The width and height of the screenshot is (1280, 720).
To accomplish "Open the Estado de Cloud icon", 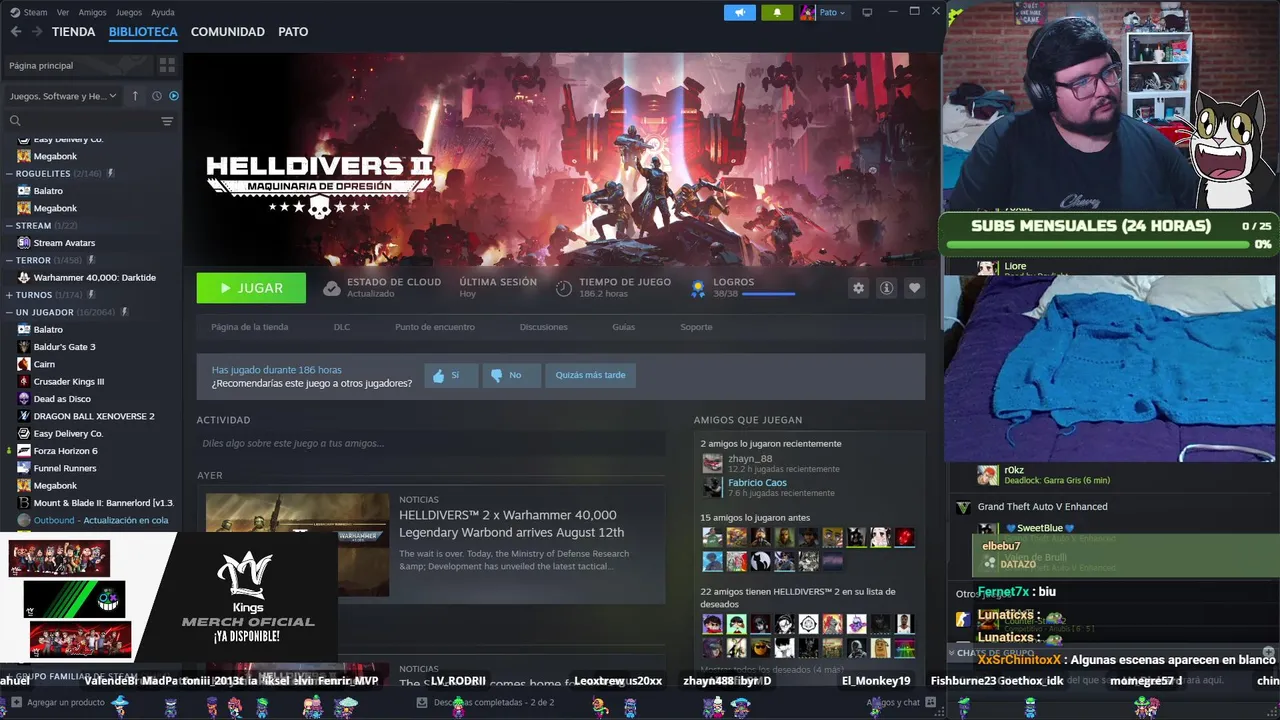I will point(331,288).
